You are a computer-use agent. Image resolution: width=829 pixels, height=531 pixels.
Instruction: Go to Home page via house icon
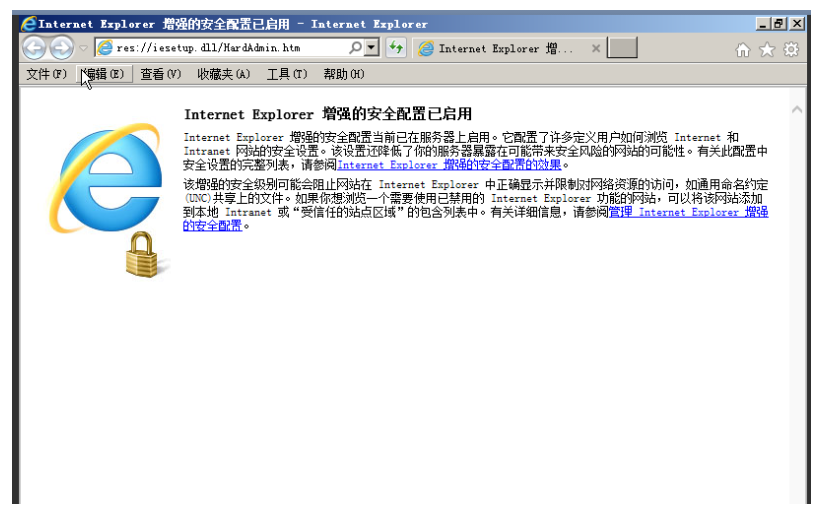(743, 50)
